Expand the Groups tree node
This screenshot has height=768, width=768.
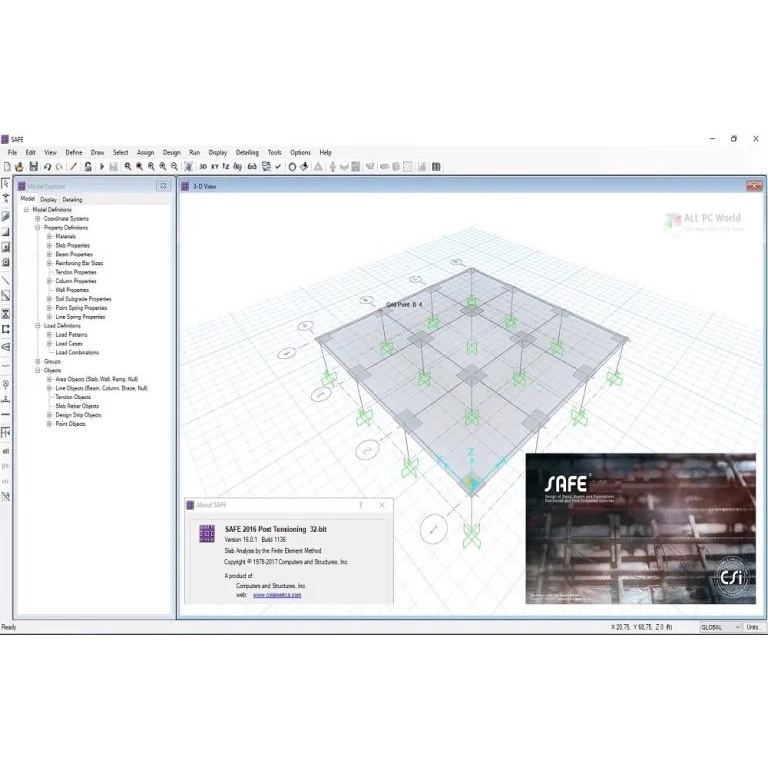click(38, 361)
